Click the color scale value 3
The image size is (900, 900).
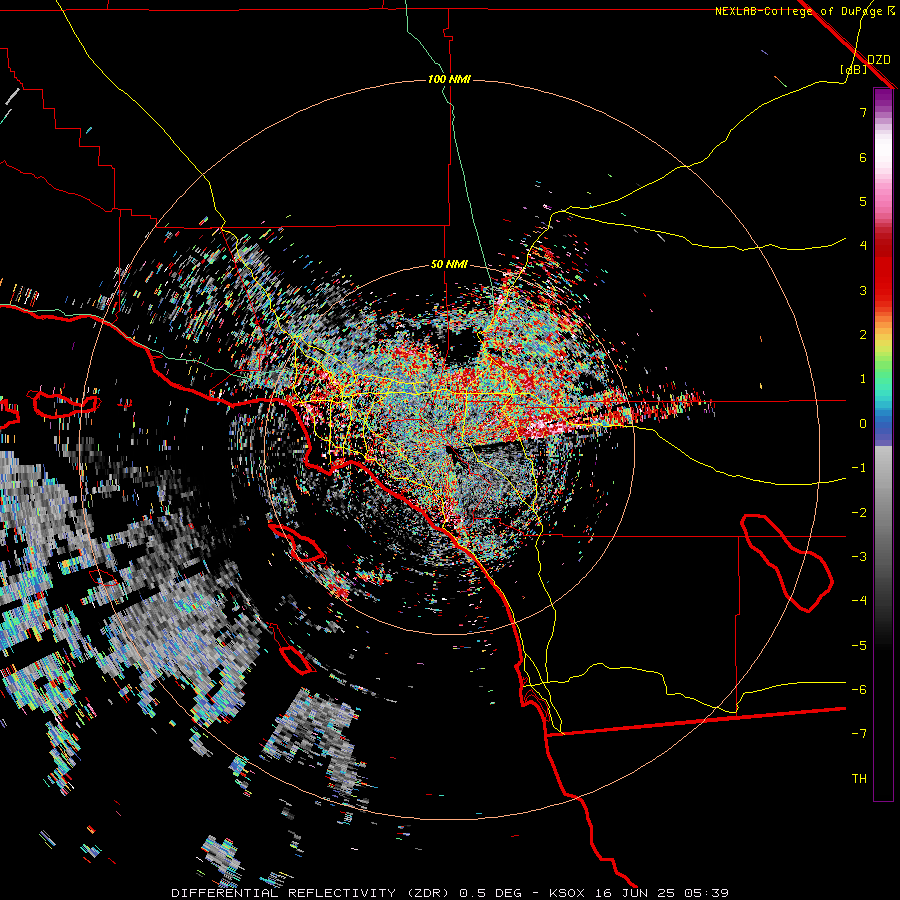(x=863, y=290)
